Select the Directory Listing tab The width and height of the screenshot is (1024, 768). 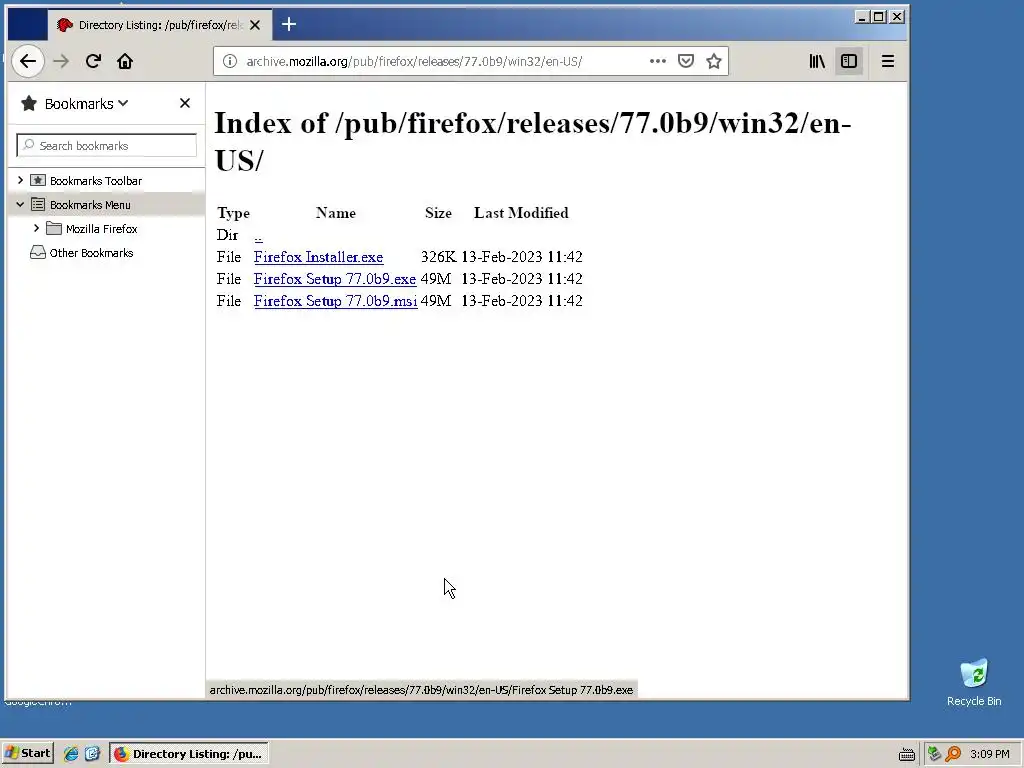coord(158,25)
